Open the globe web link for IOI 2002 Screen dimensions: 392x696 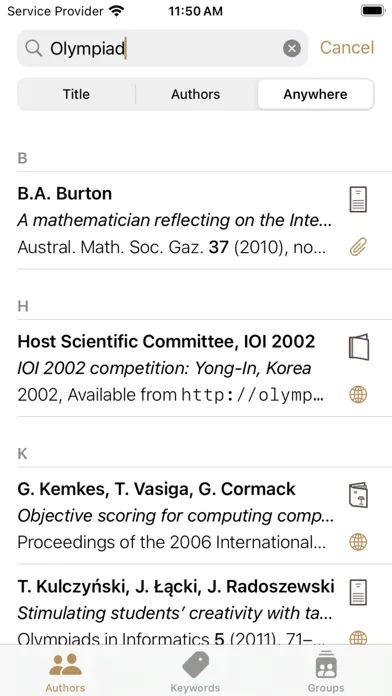(358, 394)
